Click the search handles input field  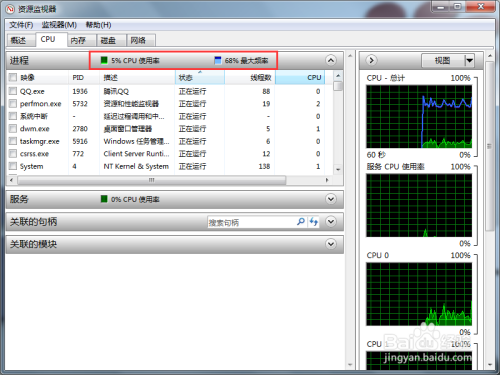251,222
